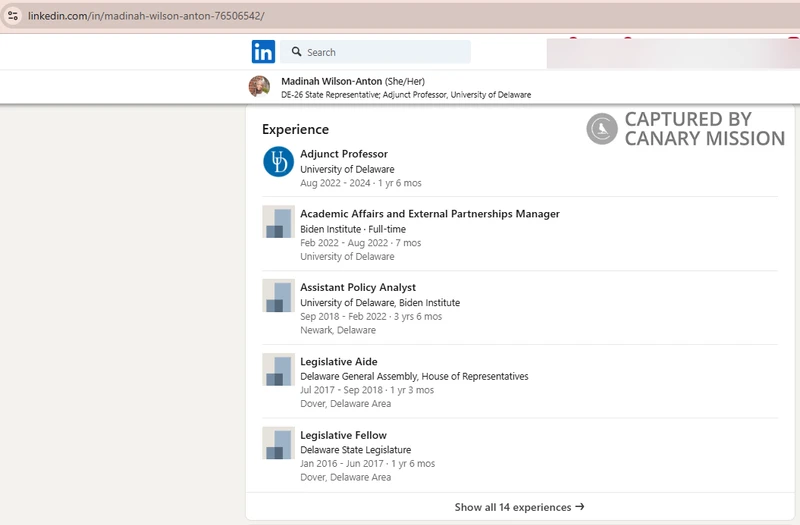Open the University of Delaware logo icon
The height and width of the screenshot is (525, 800).
[x=279, y=162]
